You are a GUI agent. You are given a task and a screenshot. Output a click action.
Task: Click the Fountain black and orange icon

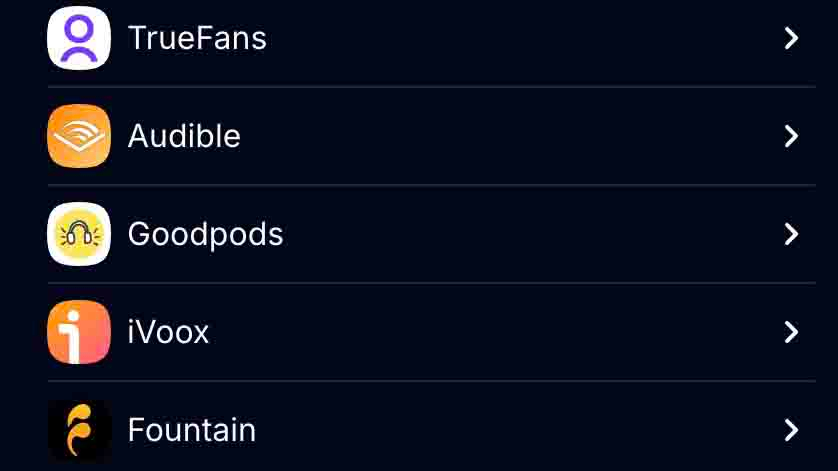(x=79, y=430)
